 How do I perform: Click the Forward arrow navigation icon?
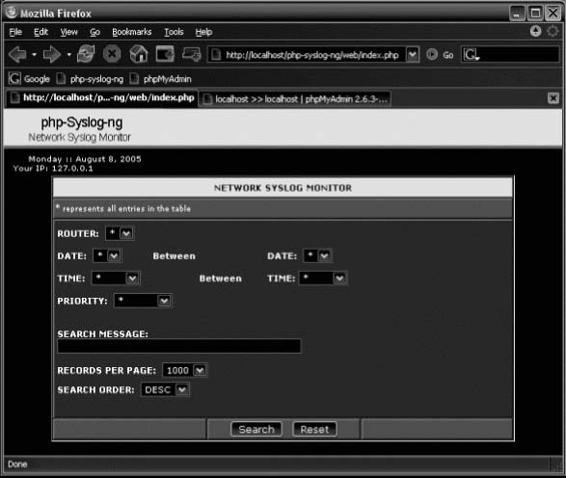pyautogui.click(x=52, y=55)
